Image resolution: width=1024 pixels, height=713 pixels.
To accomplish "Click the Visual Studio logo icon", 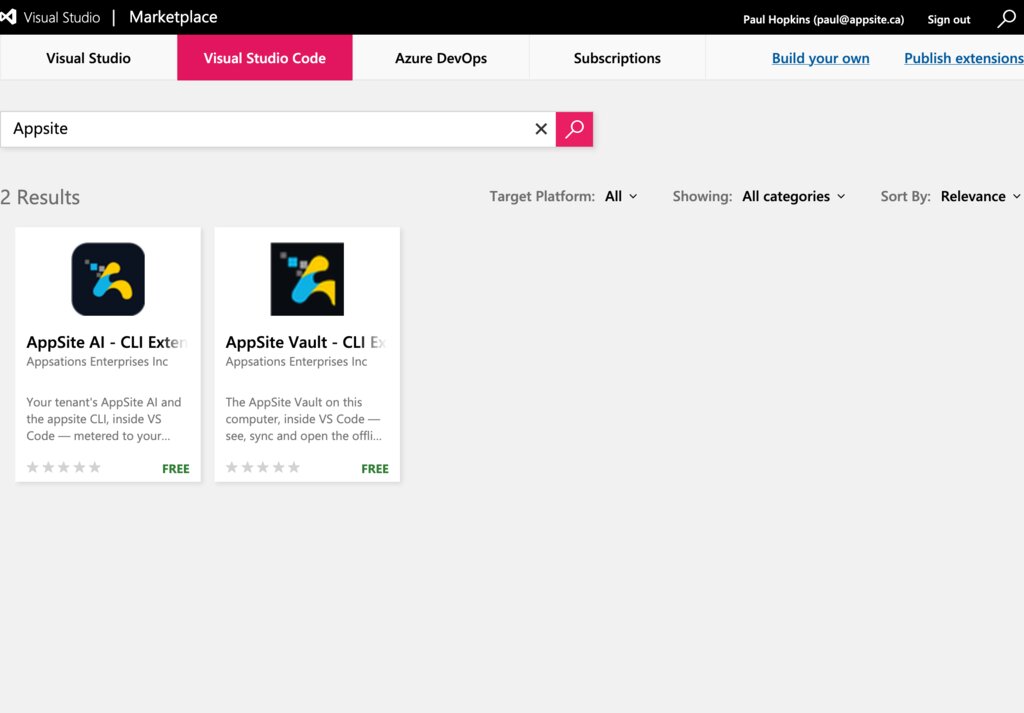I will [8, 17].
